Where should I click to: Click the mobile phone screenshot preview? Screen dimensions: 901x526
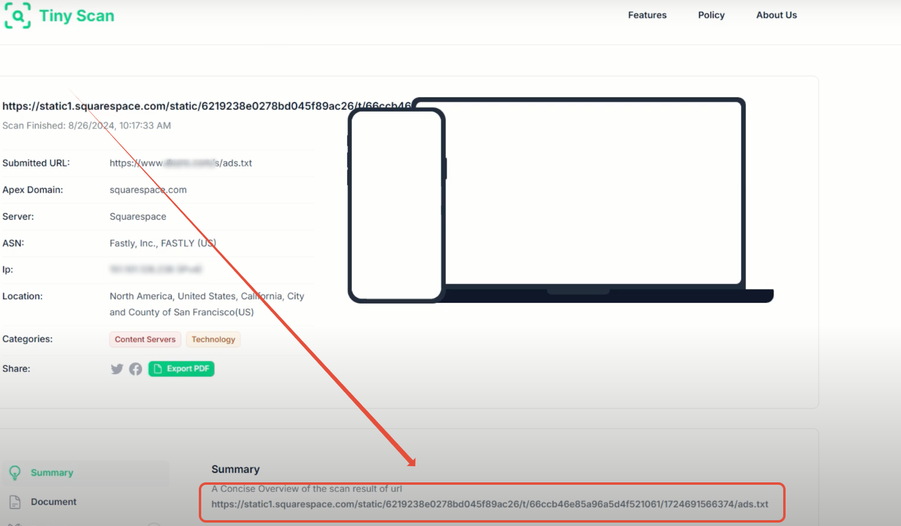click(396, 204)
